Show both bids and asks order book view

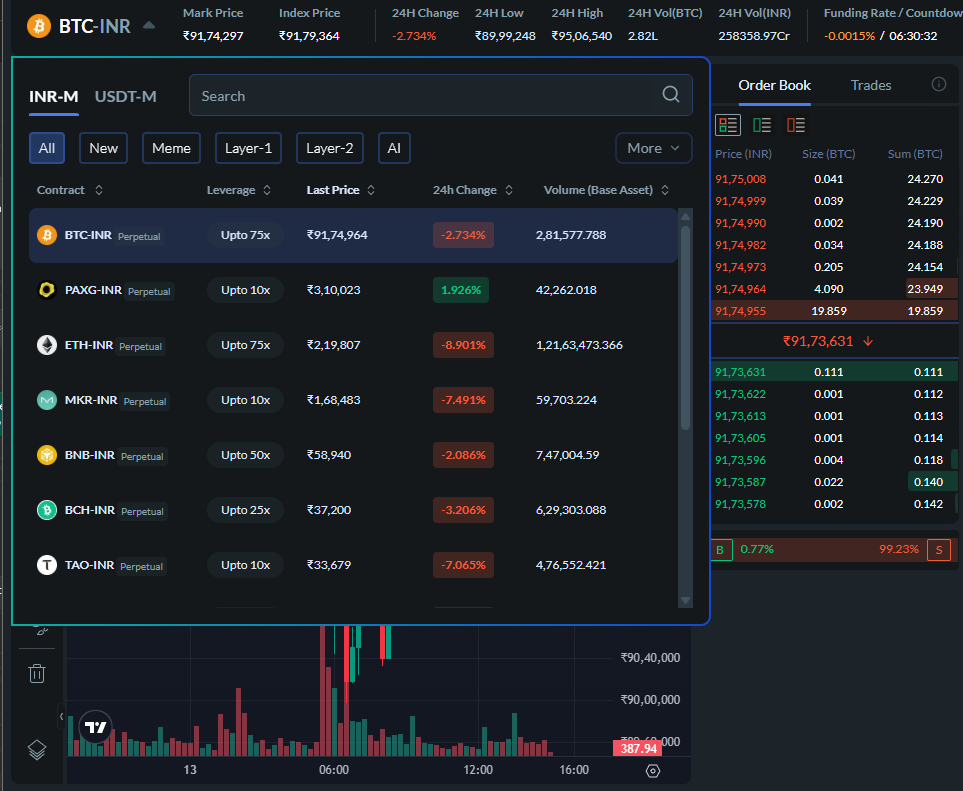coord(728,125)
